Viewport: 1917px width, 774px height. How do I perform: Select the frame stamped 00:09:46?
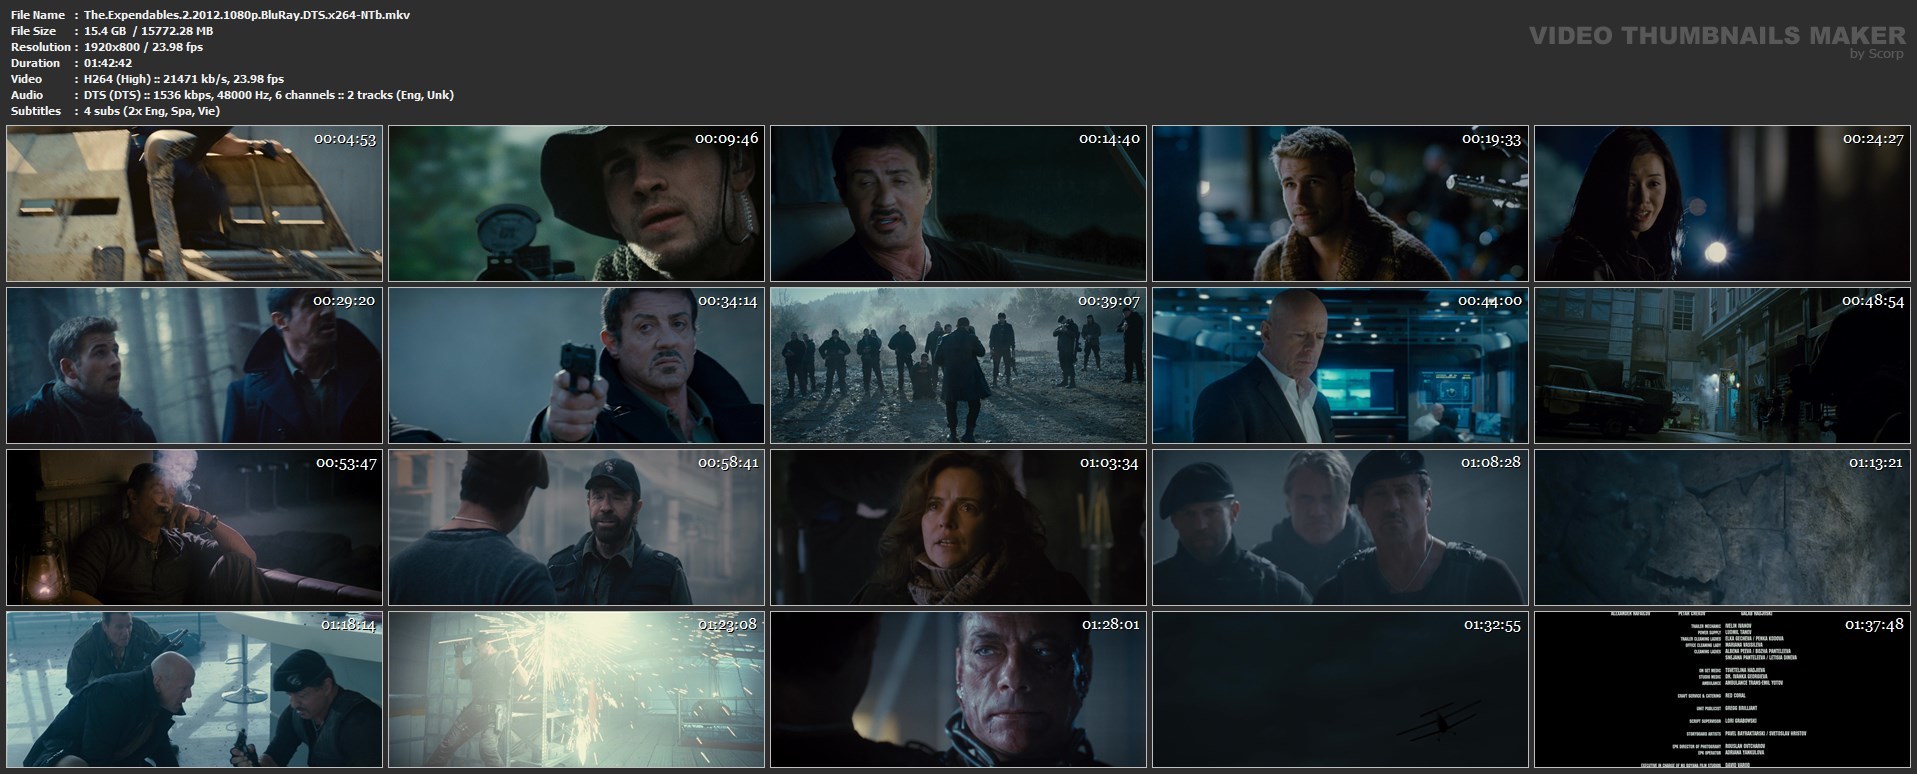[576, 203]
